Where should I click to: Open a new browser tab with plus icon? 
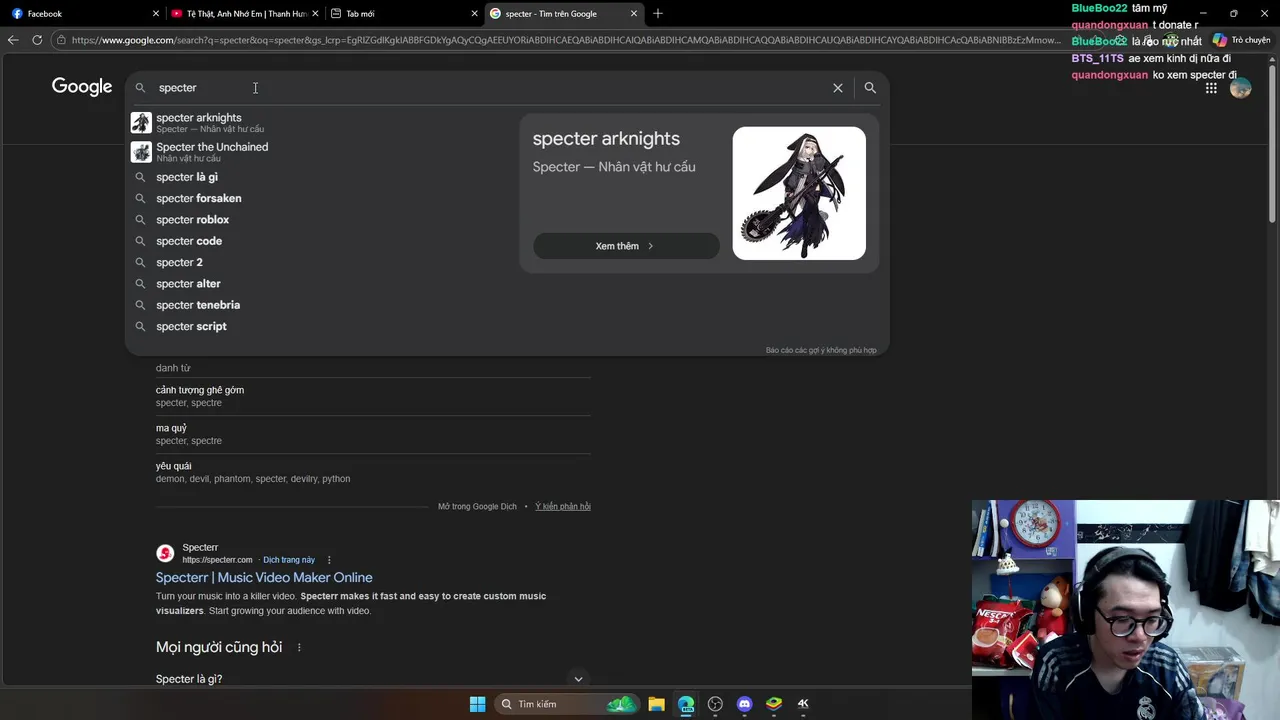[658, 14]
